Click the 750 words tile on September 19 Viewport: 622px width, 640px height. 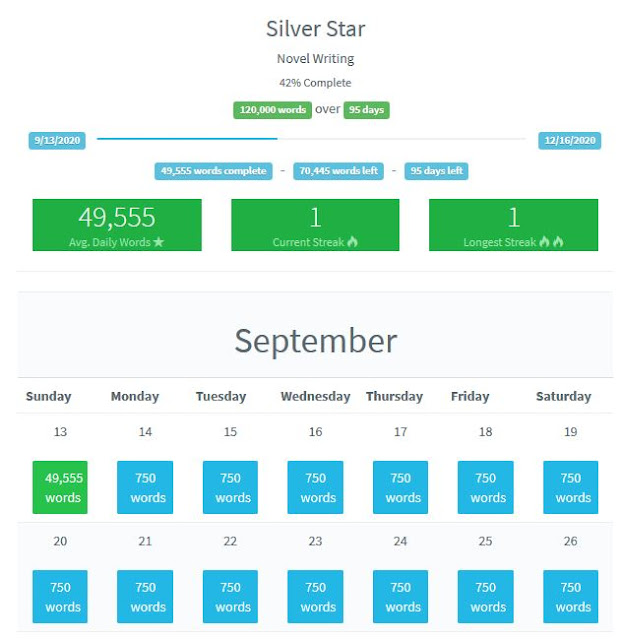(x=571, y=487)
